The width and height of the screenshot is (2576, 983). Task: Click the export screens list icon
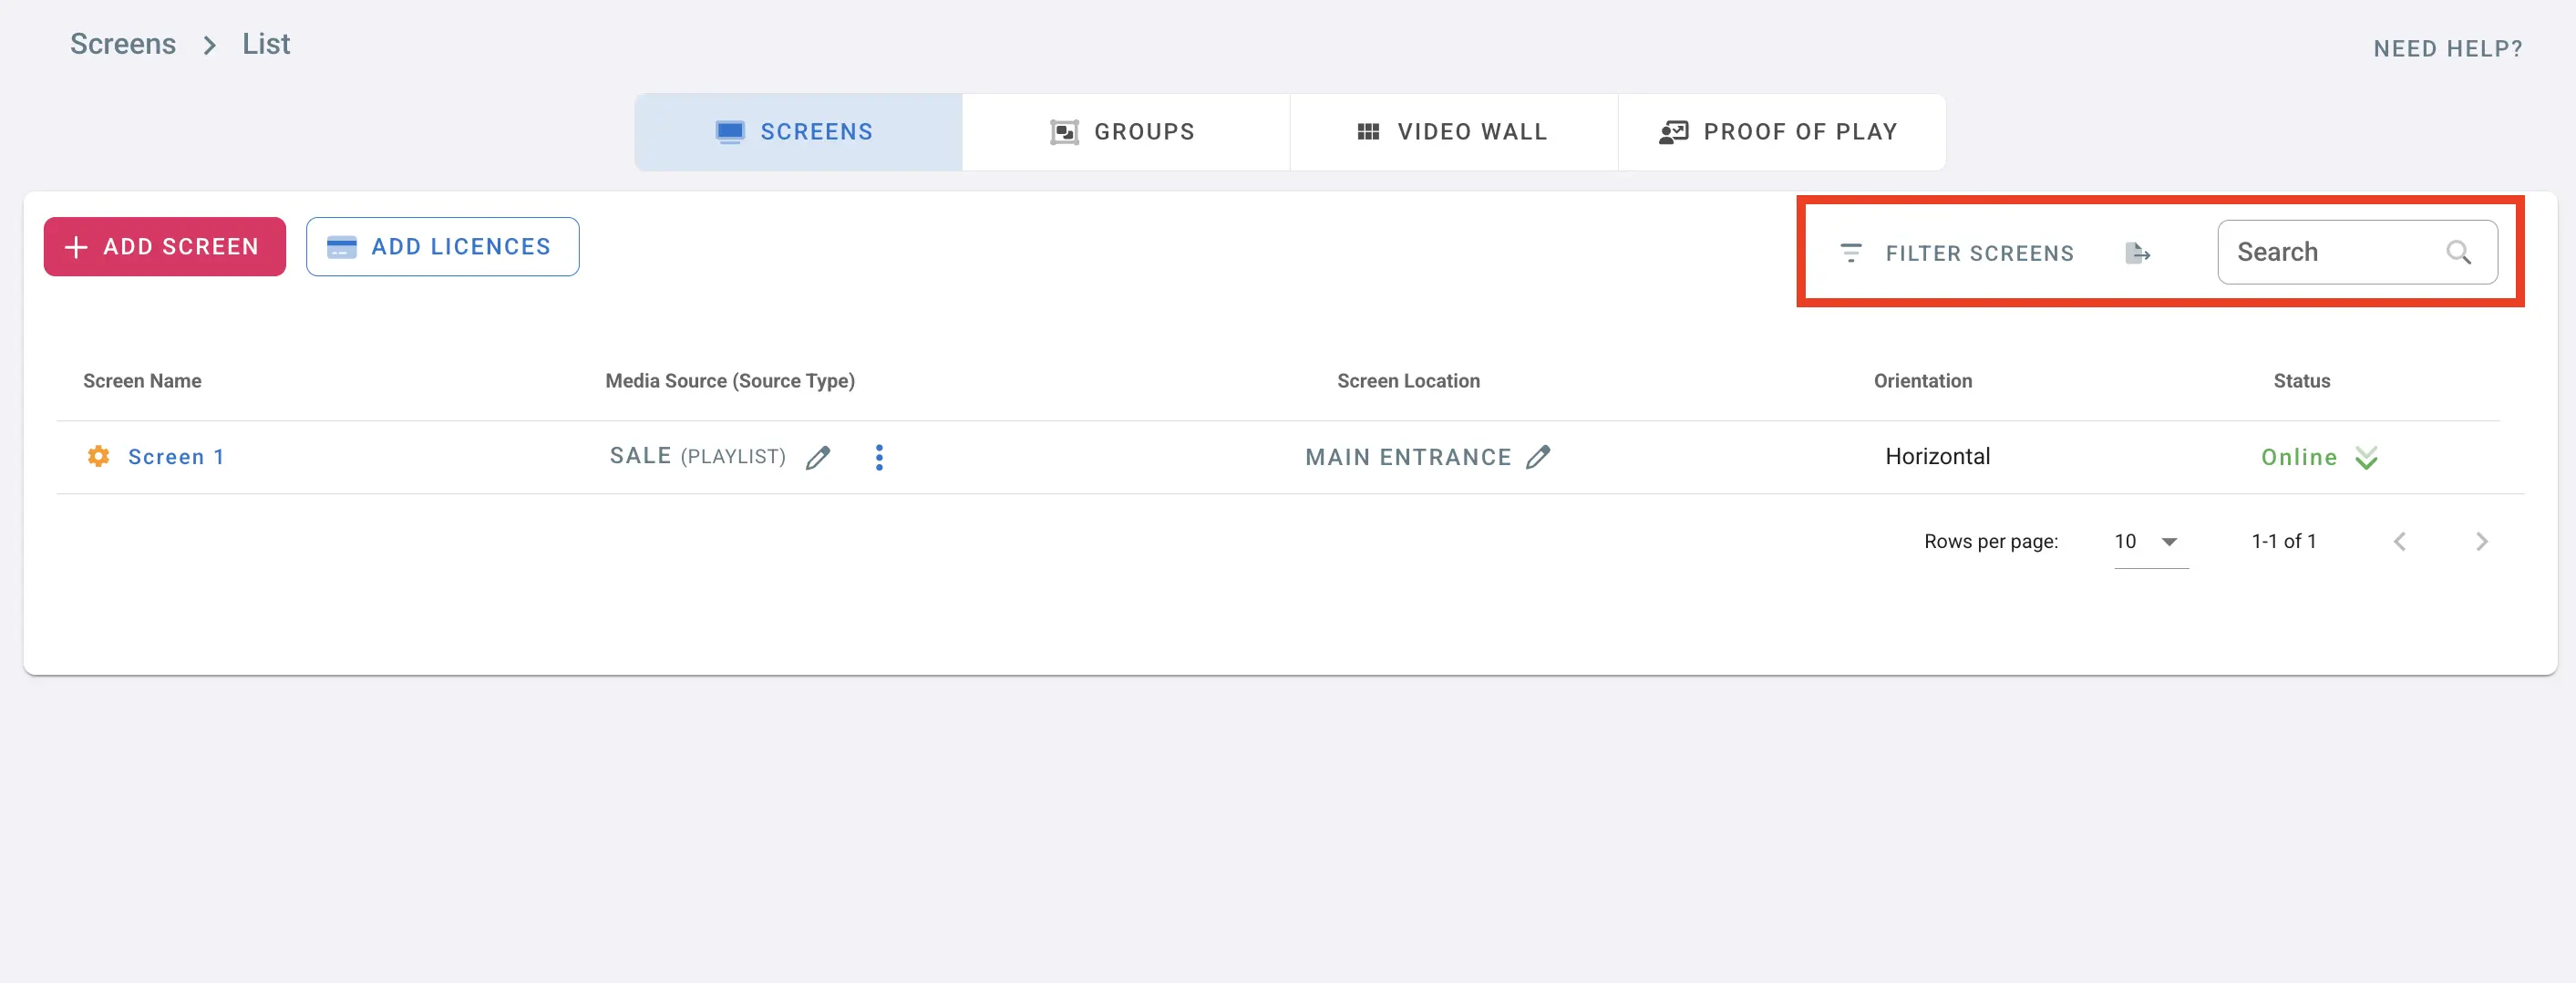[2139, 252]
